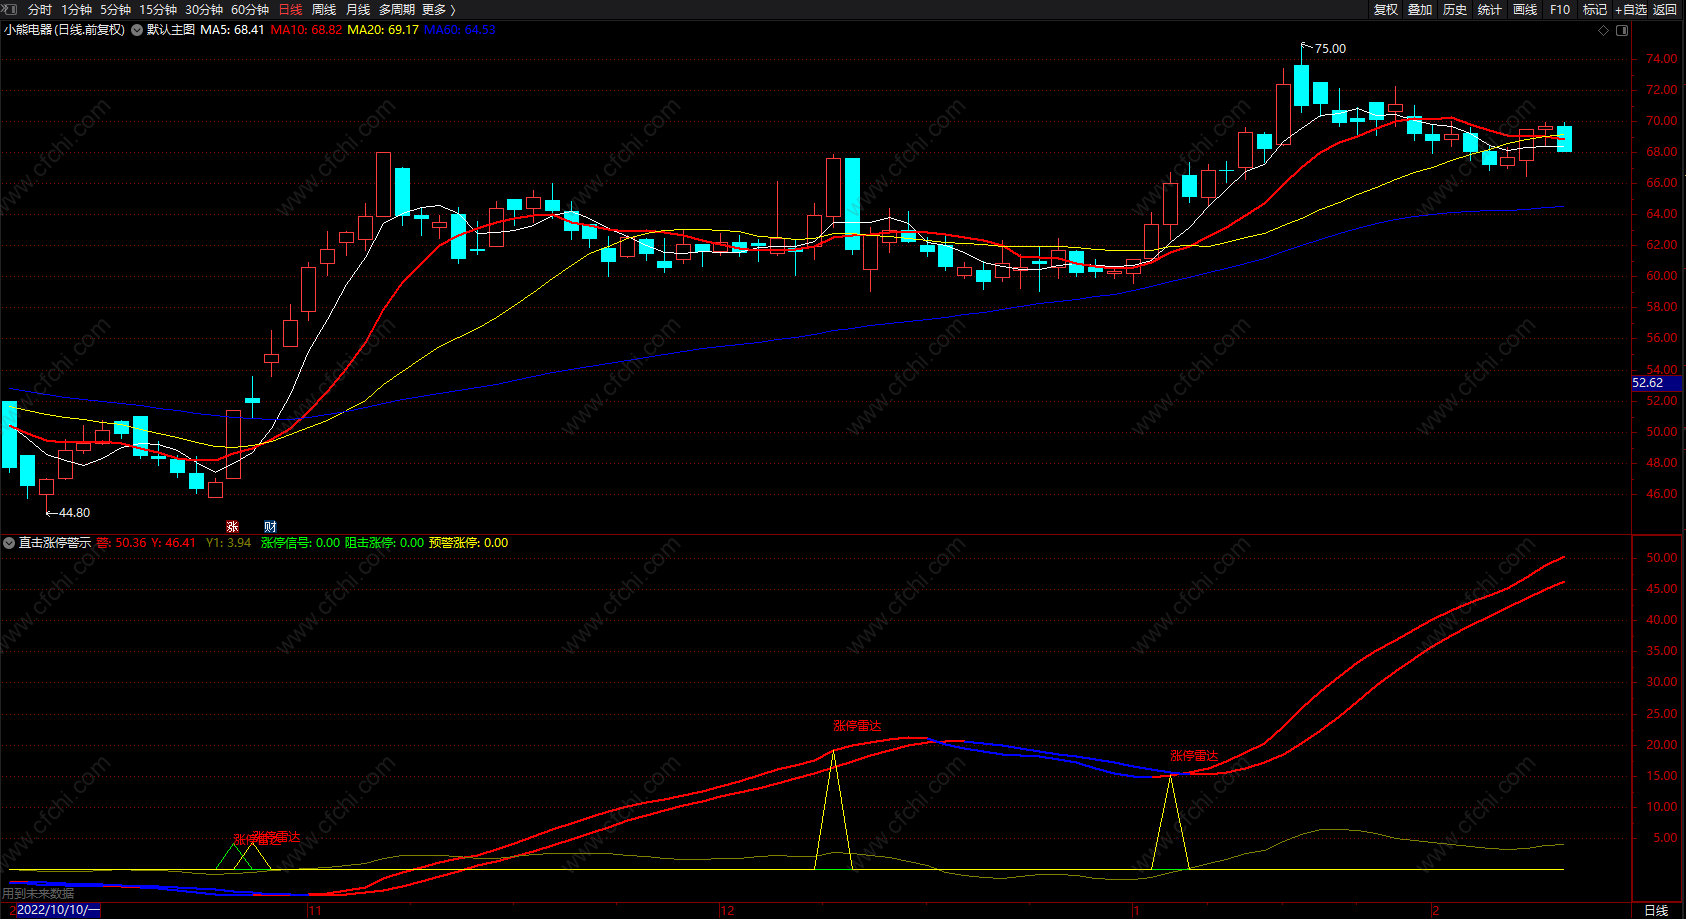Screen dimensions: 1686x919
Task: Click the 返回 back button
Action: (1665, 10)
